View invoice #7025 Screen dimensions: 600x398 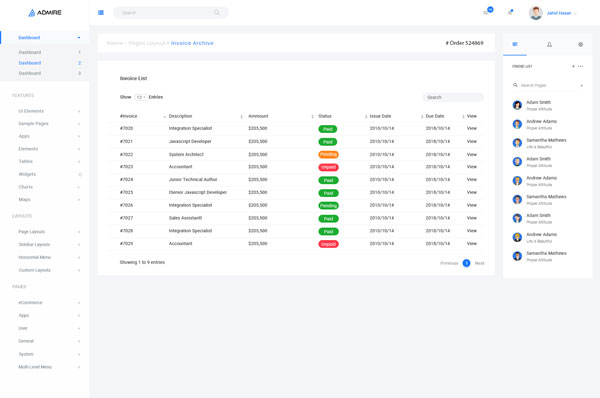(x=472, y=192)
